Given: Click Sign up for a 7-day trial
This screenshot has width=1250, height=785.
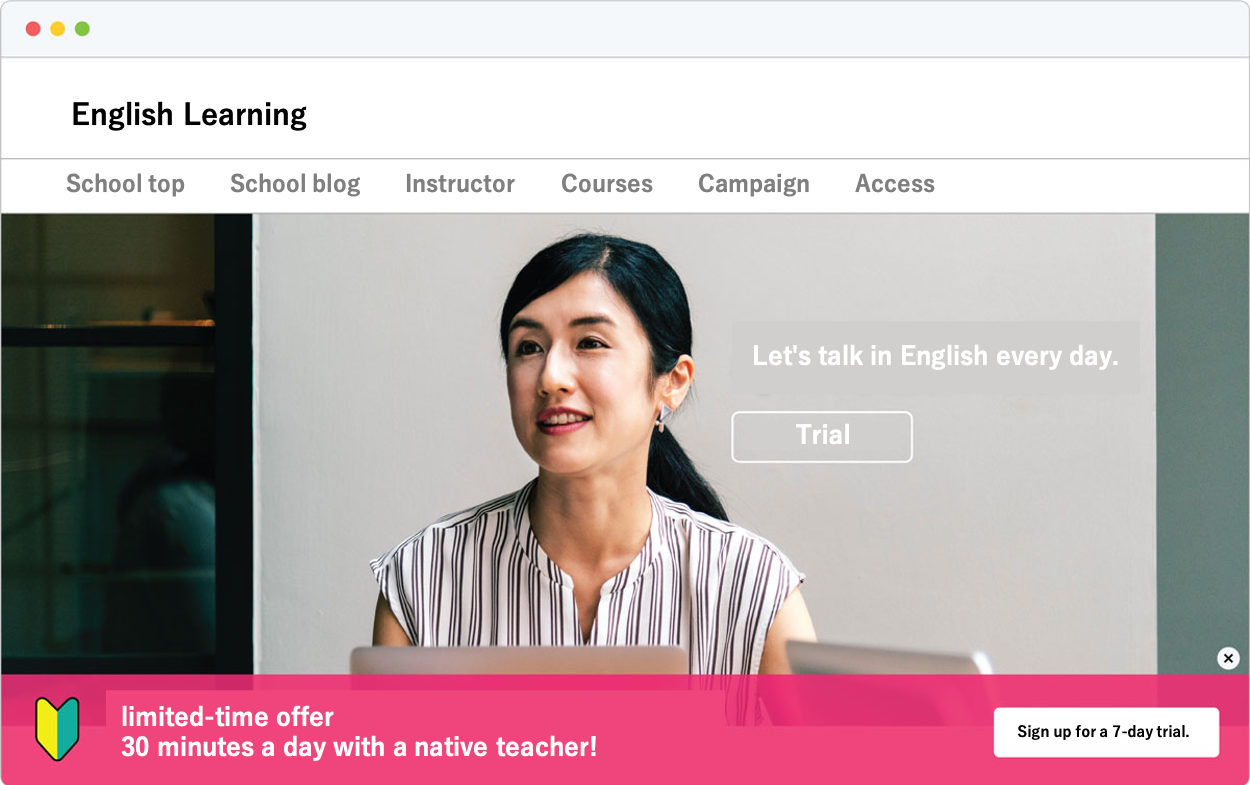Looking at the screenshot, I should (x=1106, y=732).
